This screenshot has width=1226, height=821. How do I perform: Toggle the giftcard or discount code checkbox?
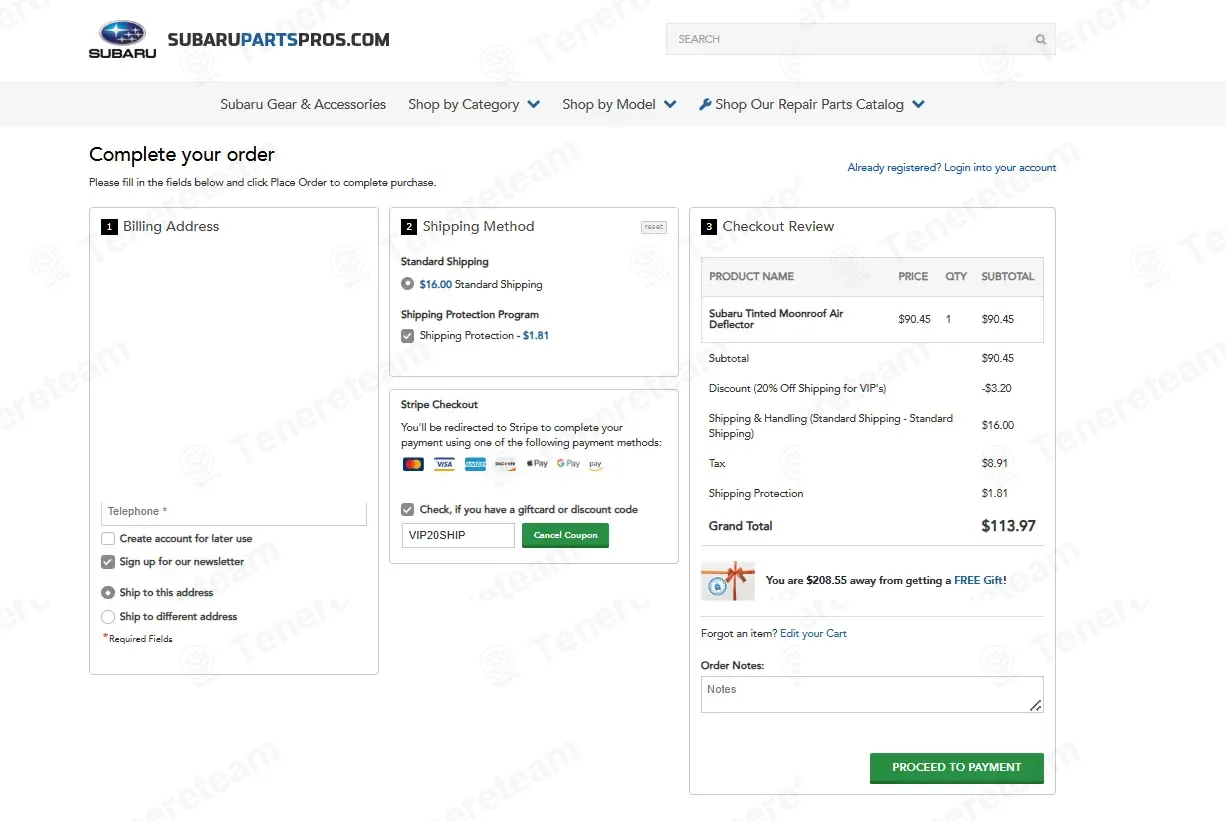[407, 510]
